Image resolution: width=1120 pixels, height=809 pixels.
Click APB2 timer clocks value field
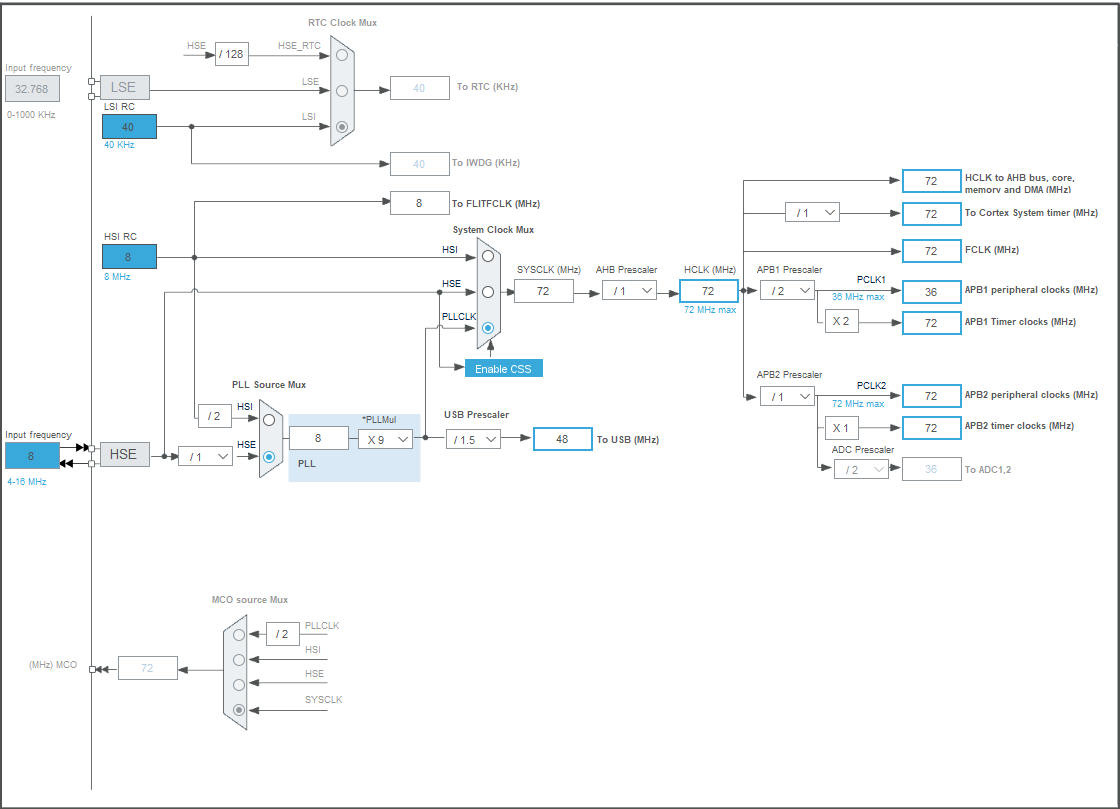[x=931, y=428]
